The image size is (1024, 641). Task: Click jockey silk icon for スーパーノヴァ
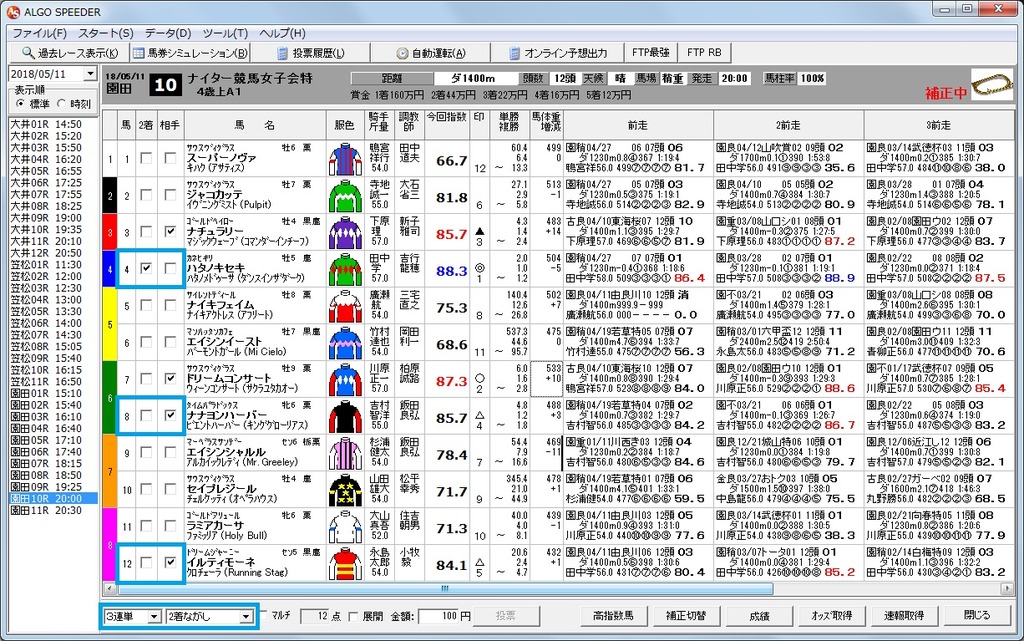[345, 160]
